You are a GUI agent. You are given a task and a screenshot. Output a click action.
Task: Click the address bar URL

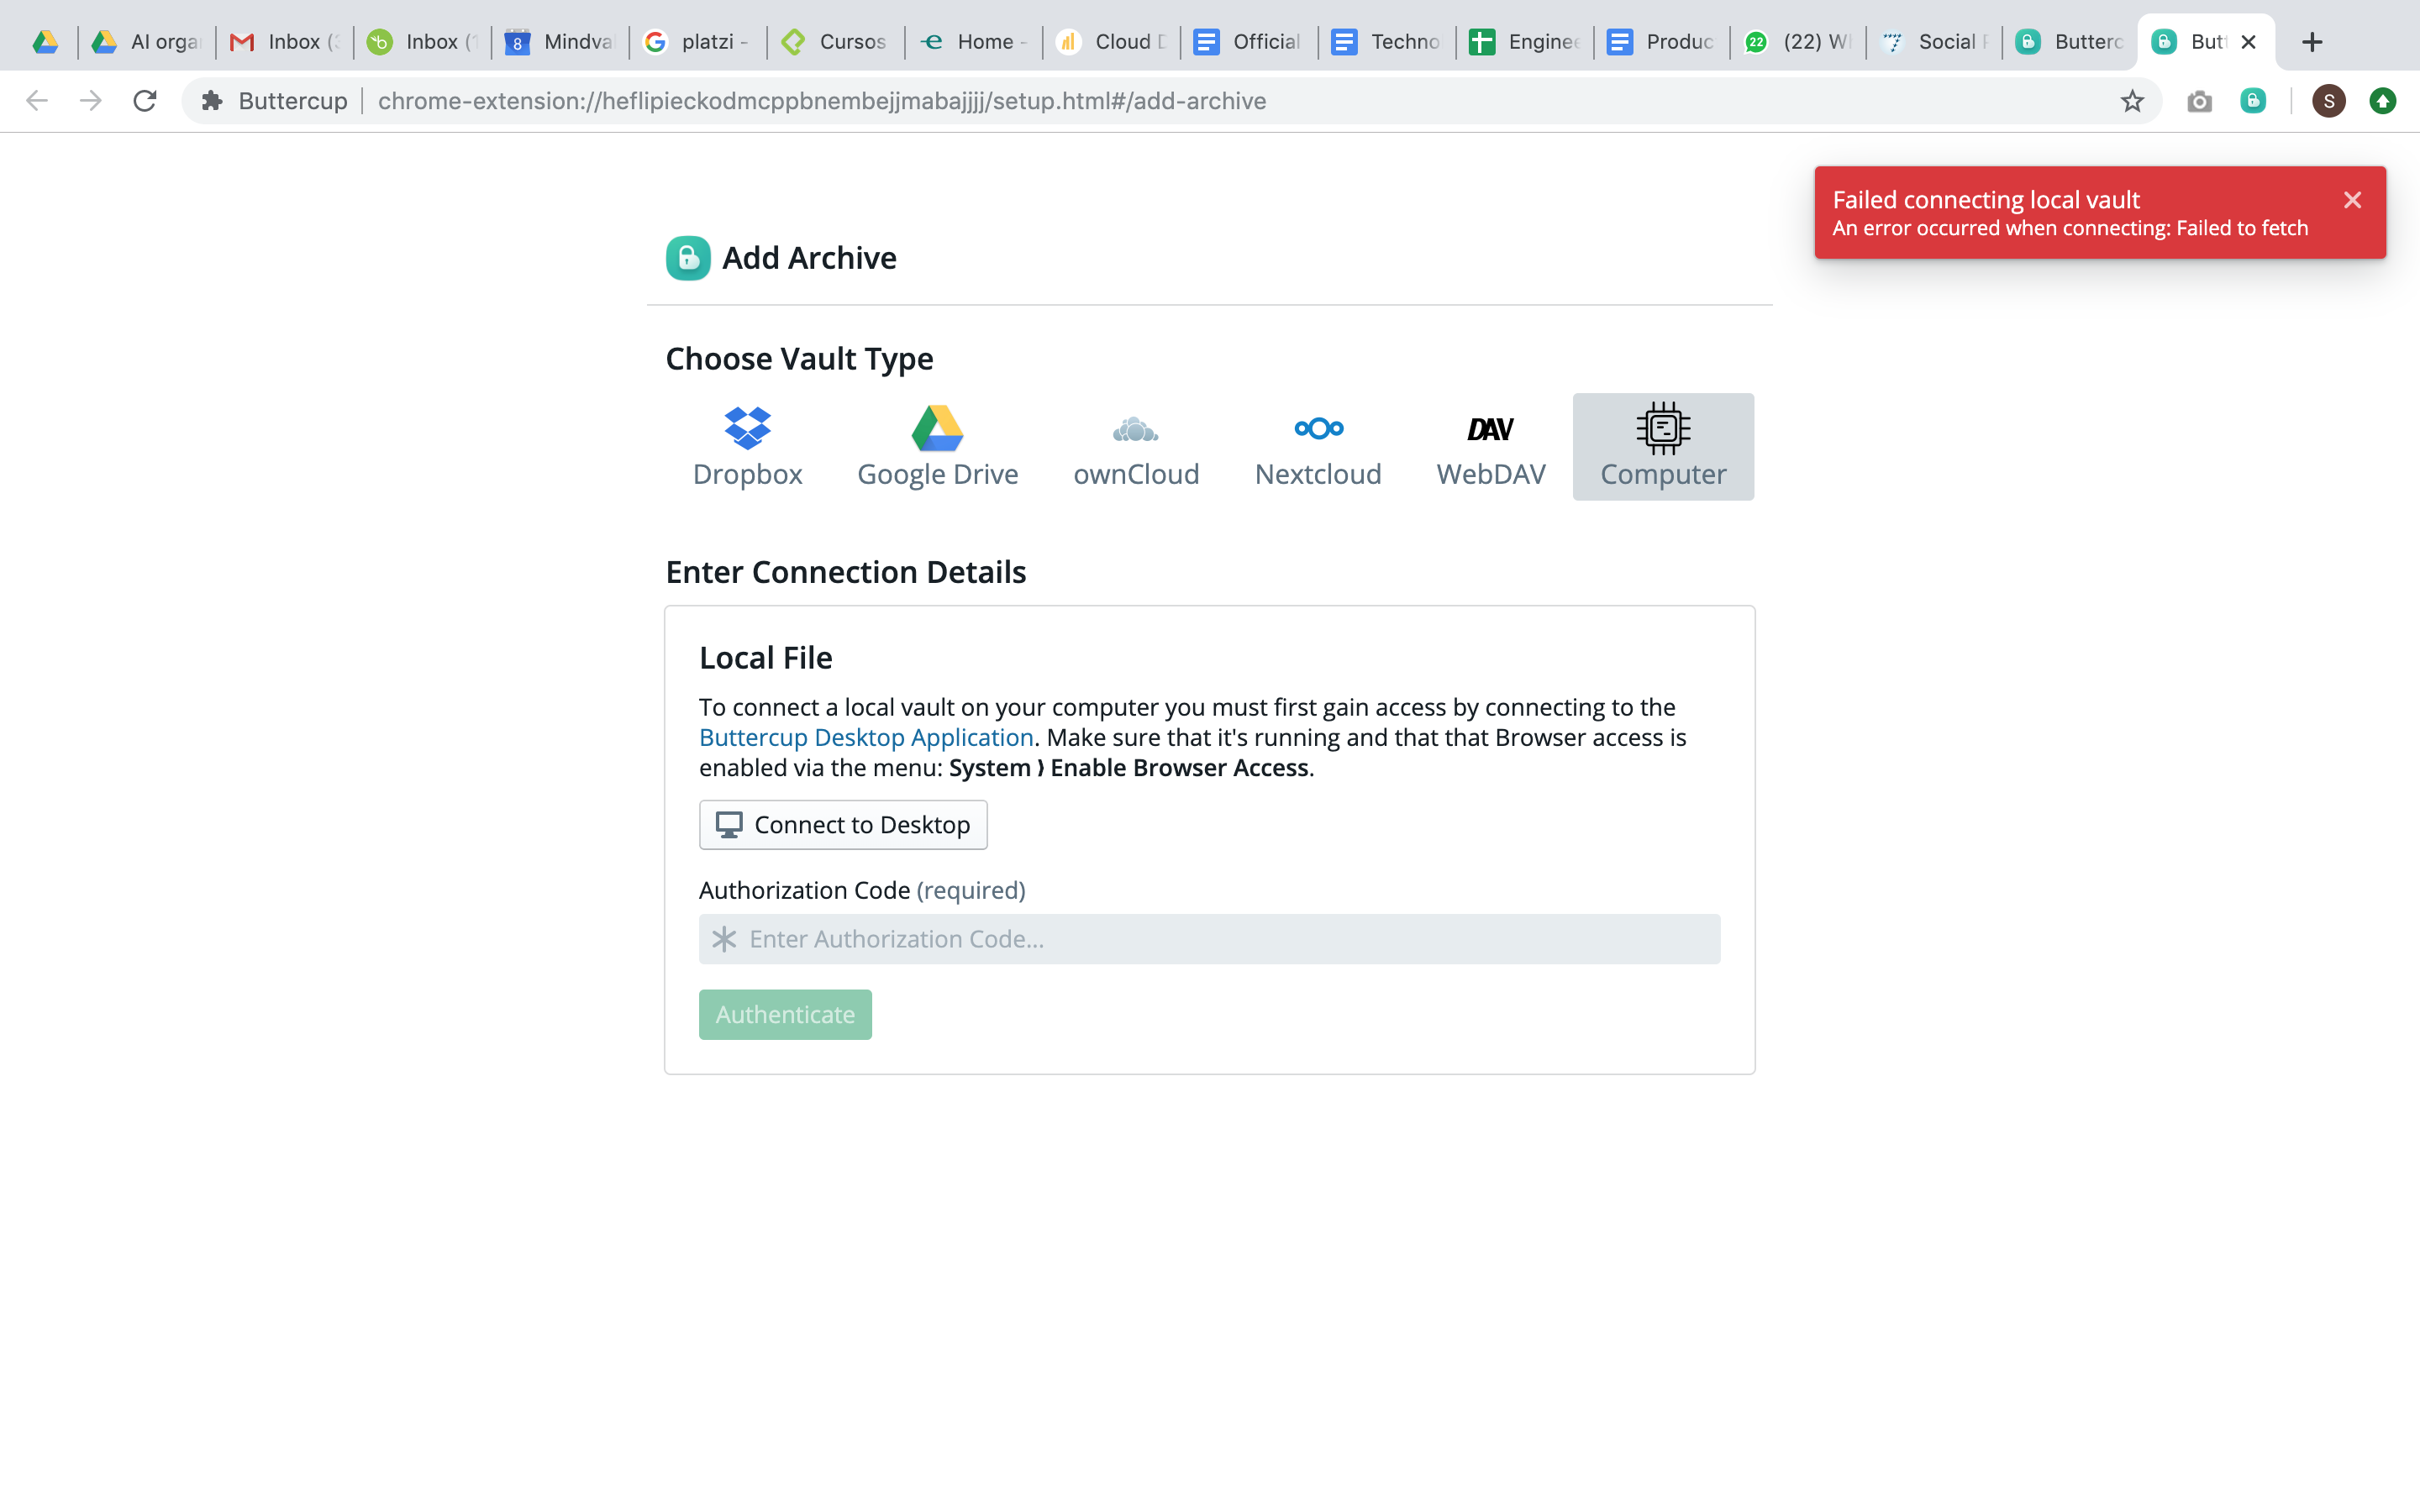[822, 101]
